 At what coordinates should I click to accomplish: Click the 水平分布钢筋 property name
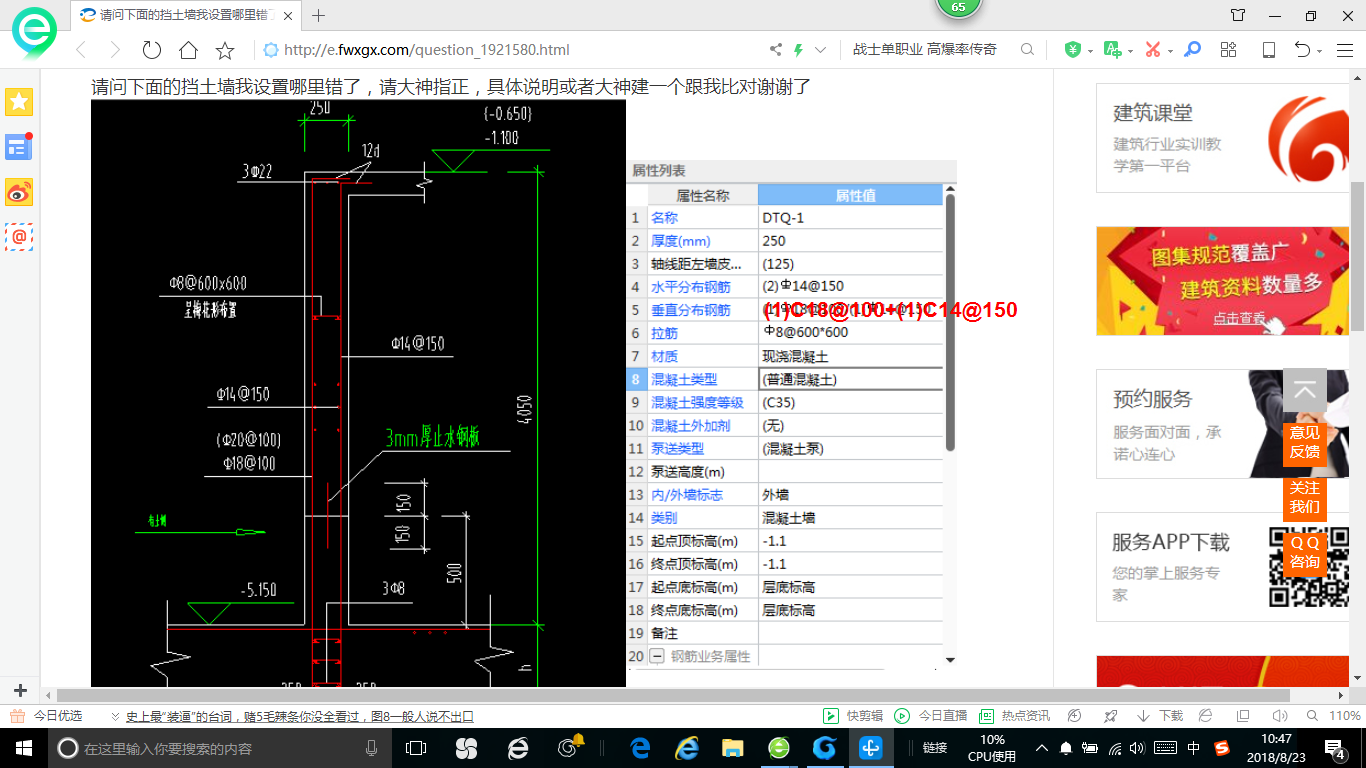pos(690,287)
